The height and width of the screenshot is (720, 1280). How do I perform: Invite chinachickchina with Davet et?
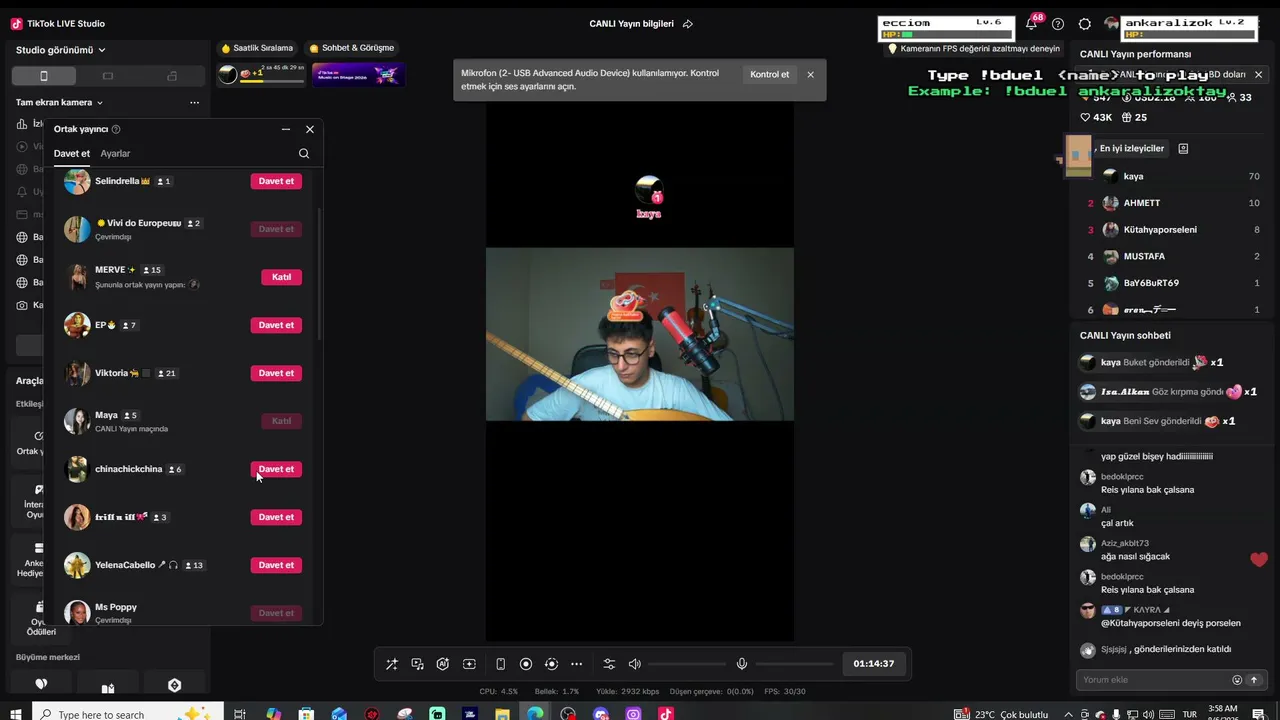click(x=276, y=469)
